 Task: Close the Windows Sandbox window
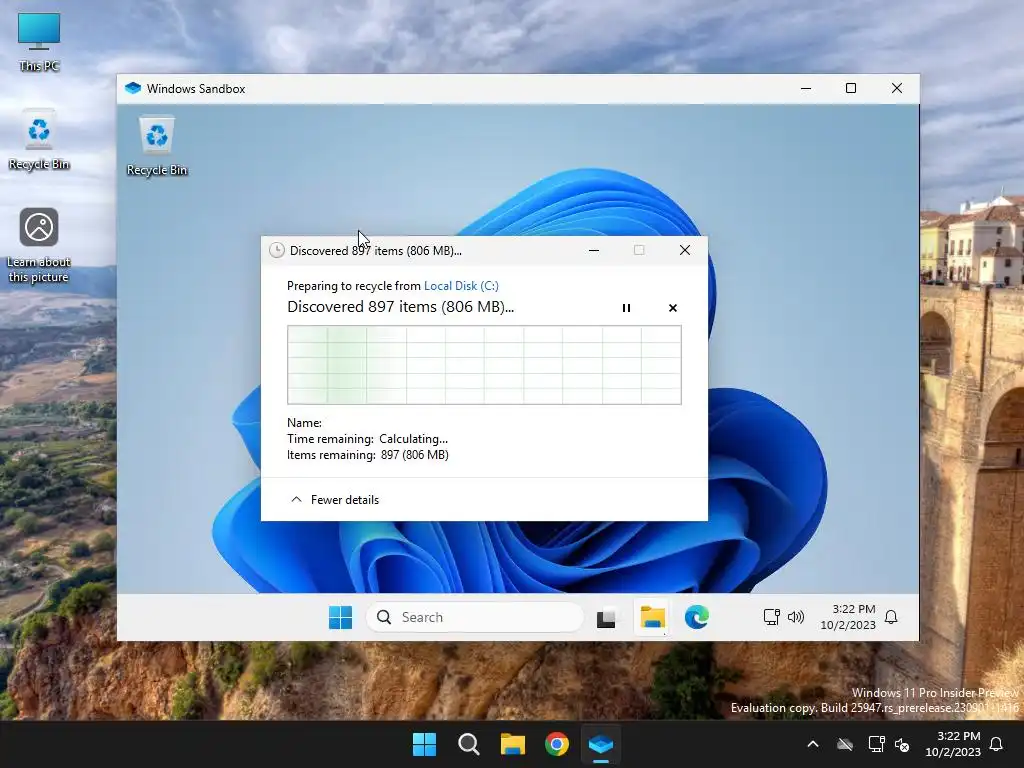(x=897, y=88)
